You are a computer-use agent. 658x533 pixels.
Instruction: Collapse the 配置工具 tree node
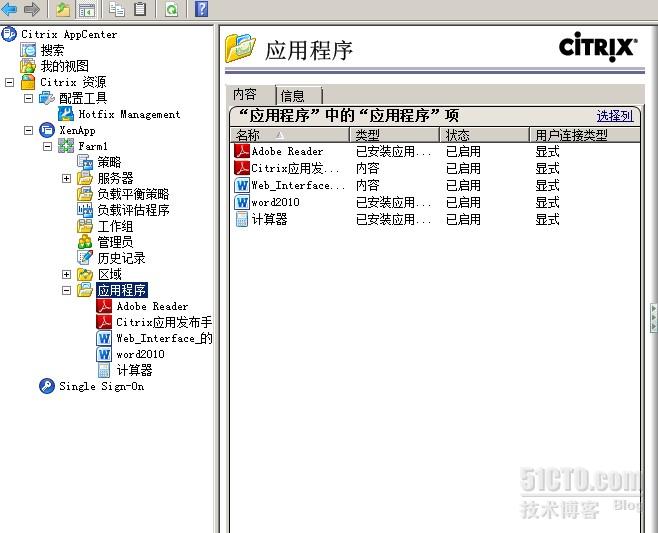tap(29, 98)
